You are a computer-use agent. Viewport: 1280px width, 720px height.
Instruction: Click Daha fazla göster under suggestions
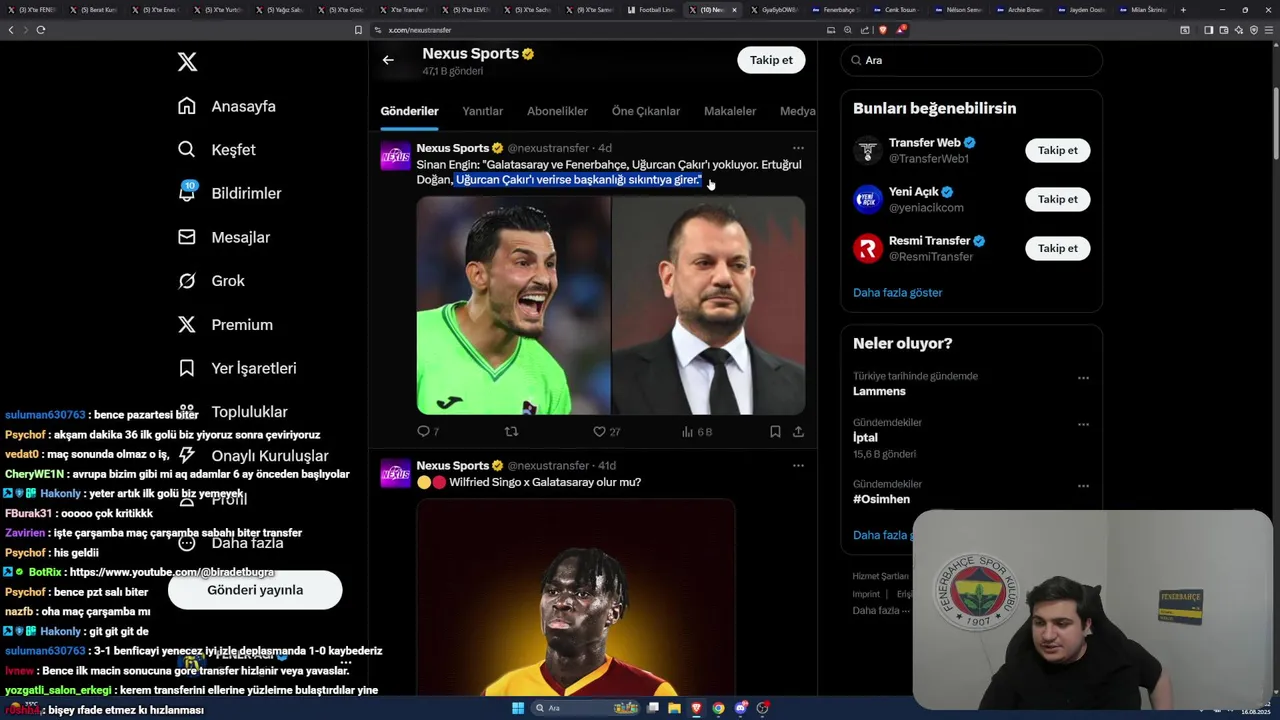(897, 293)
